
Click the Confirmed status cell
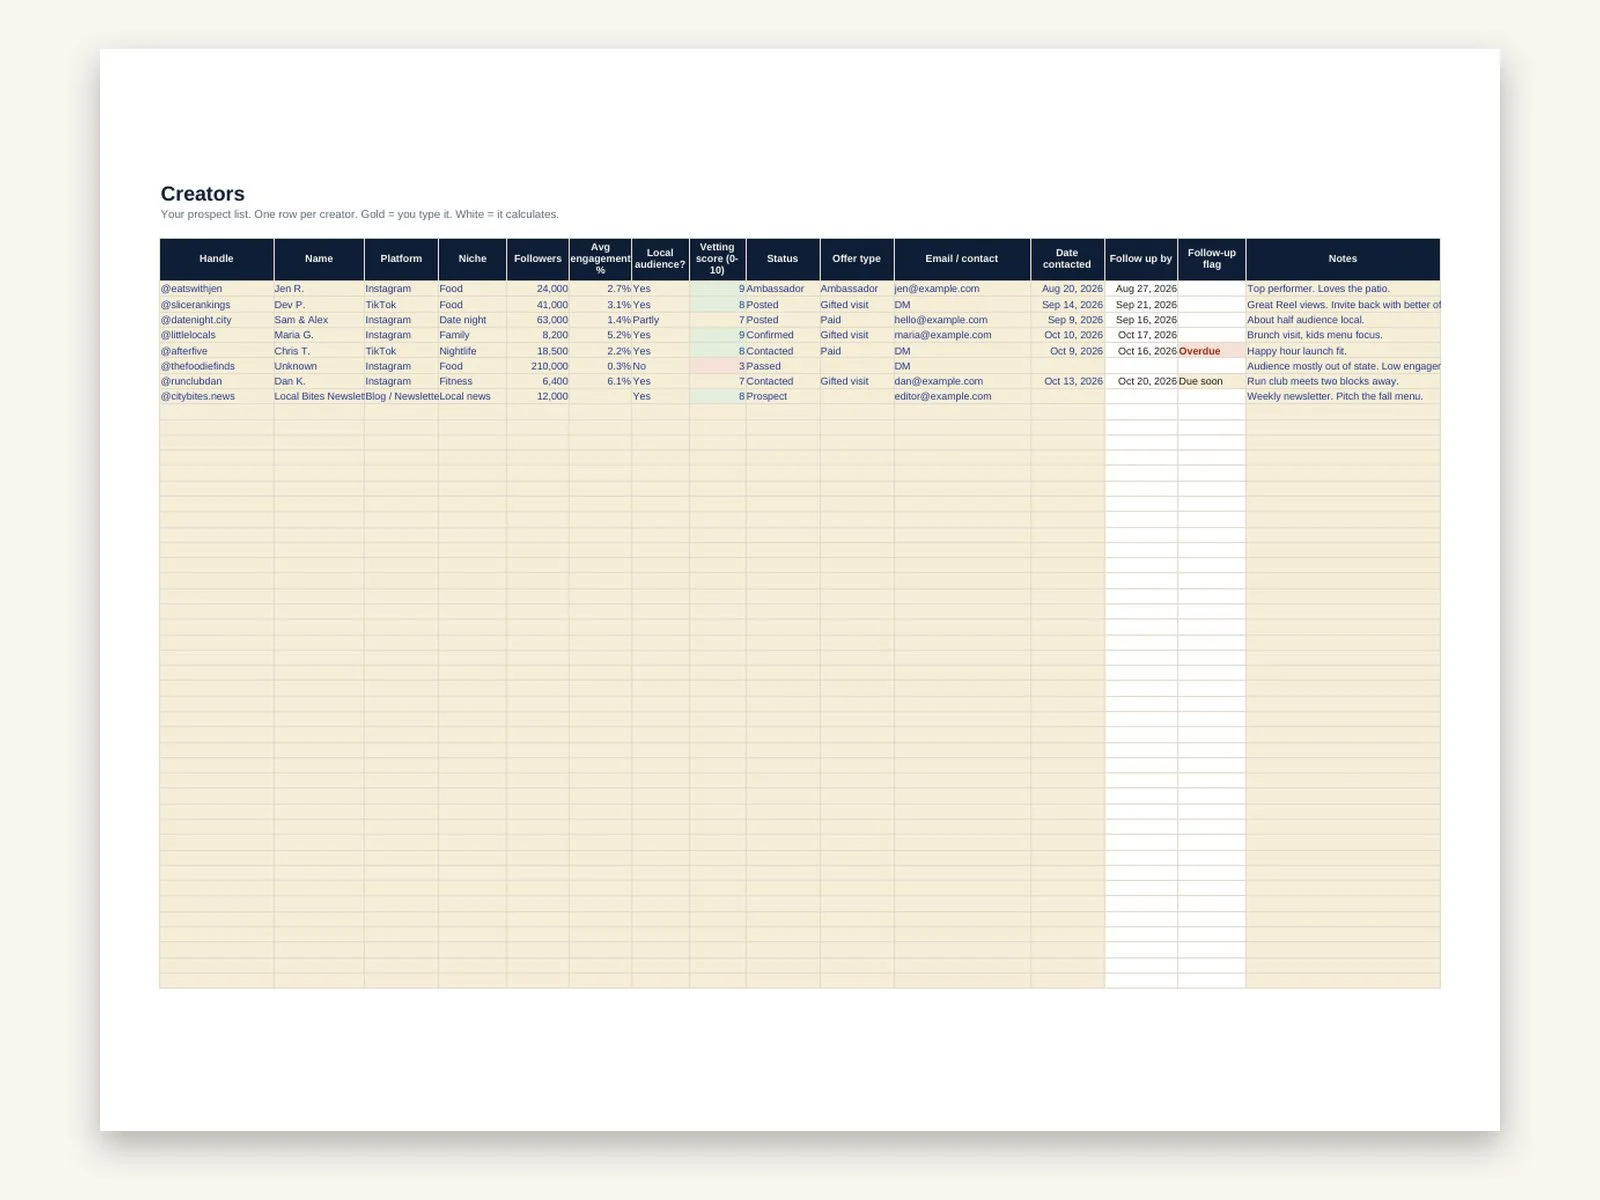pyautogui.click(x=783, y=335)
